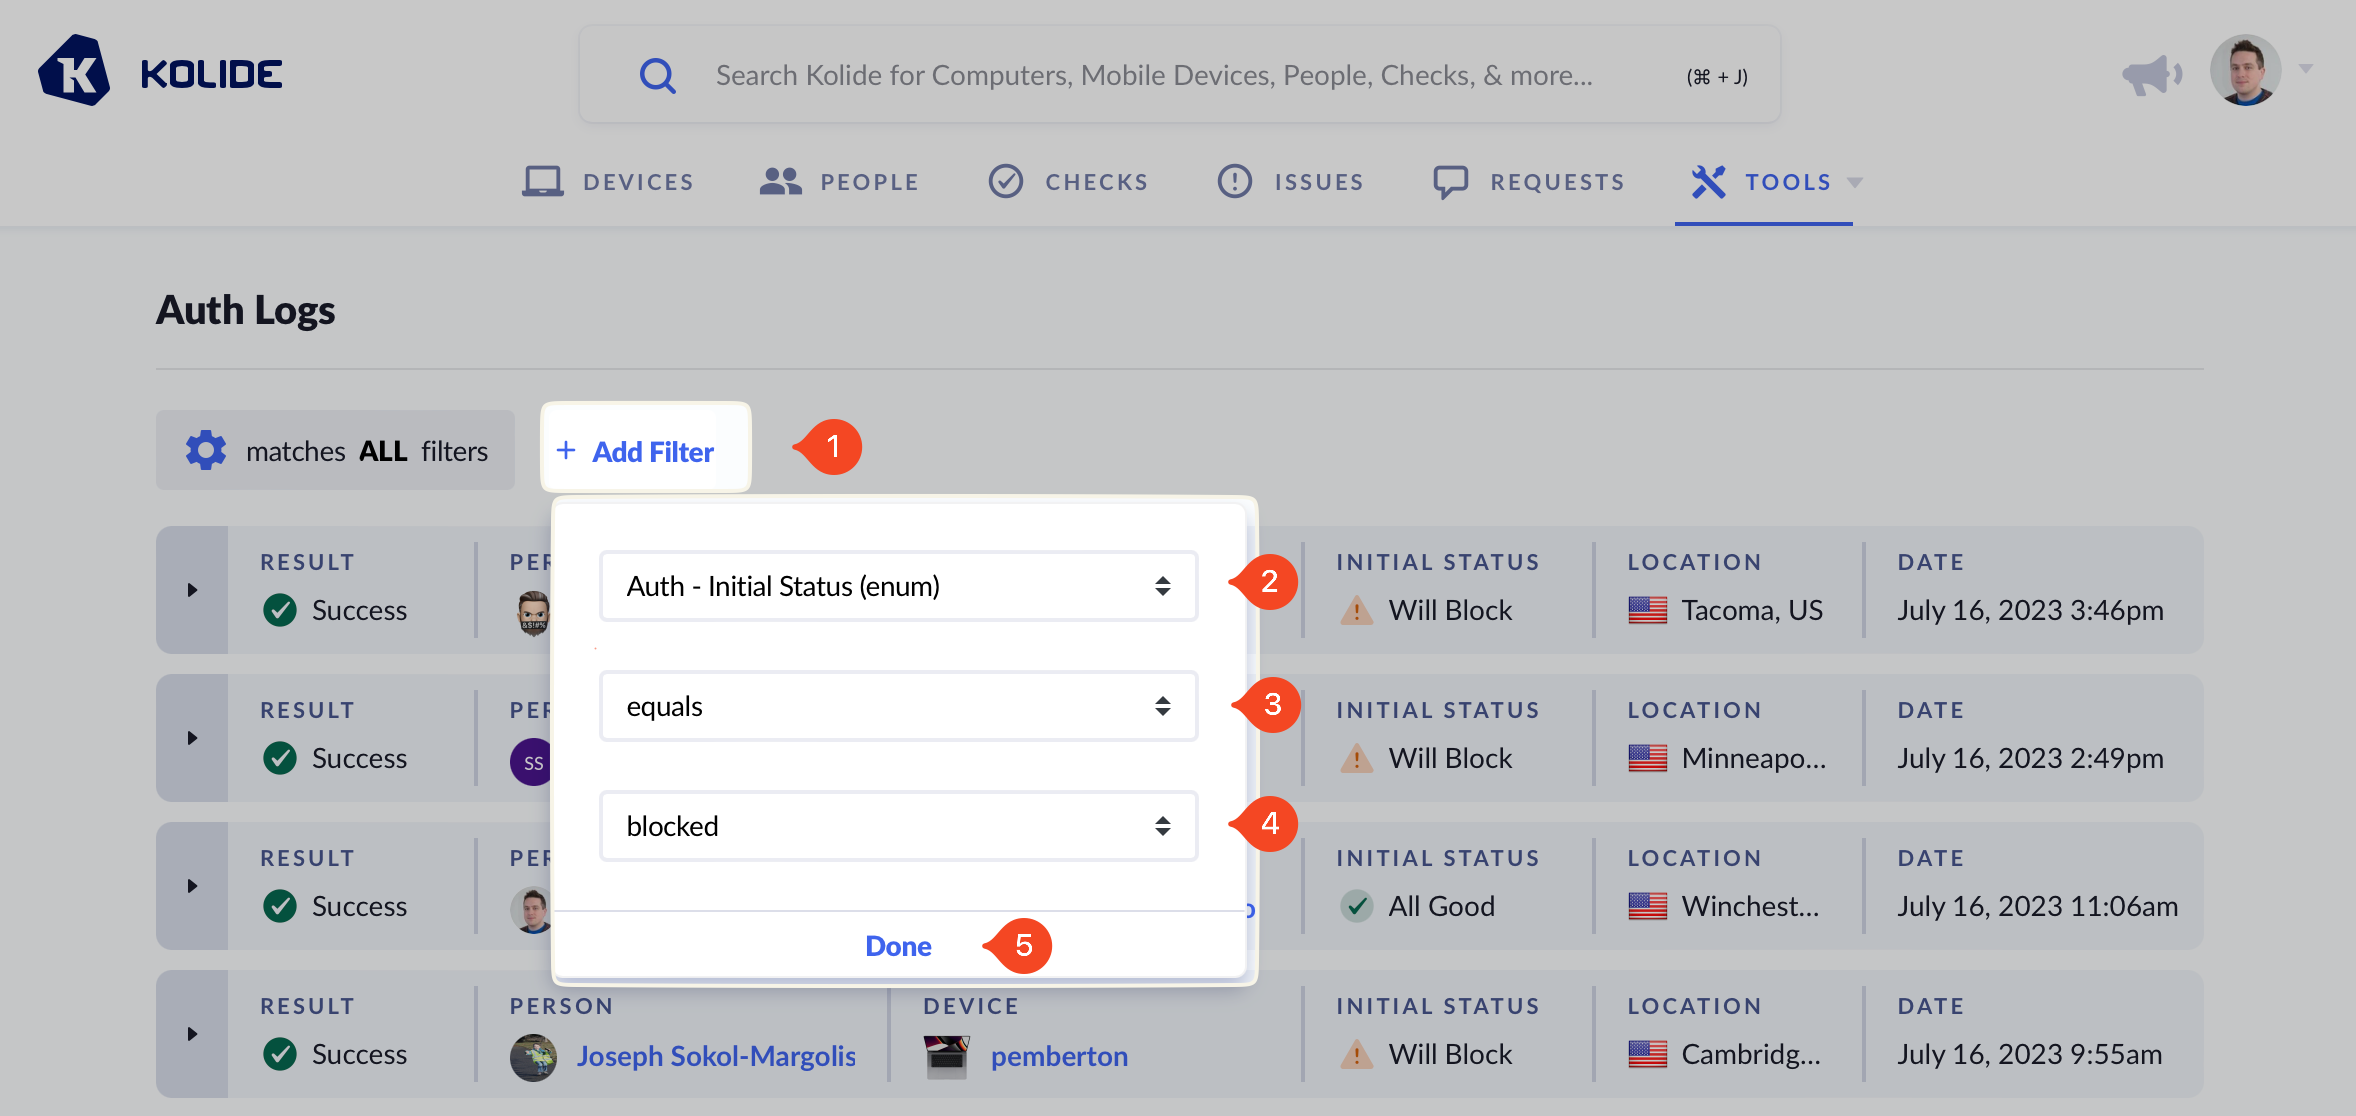Open Checks via the checkmark icon
This screenshot has height=1116, width=2356.
(1005, 181)
